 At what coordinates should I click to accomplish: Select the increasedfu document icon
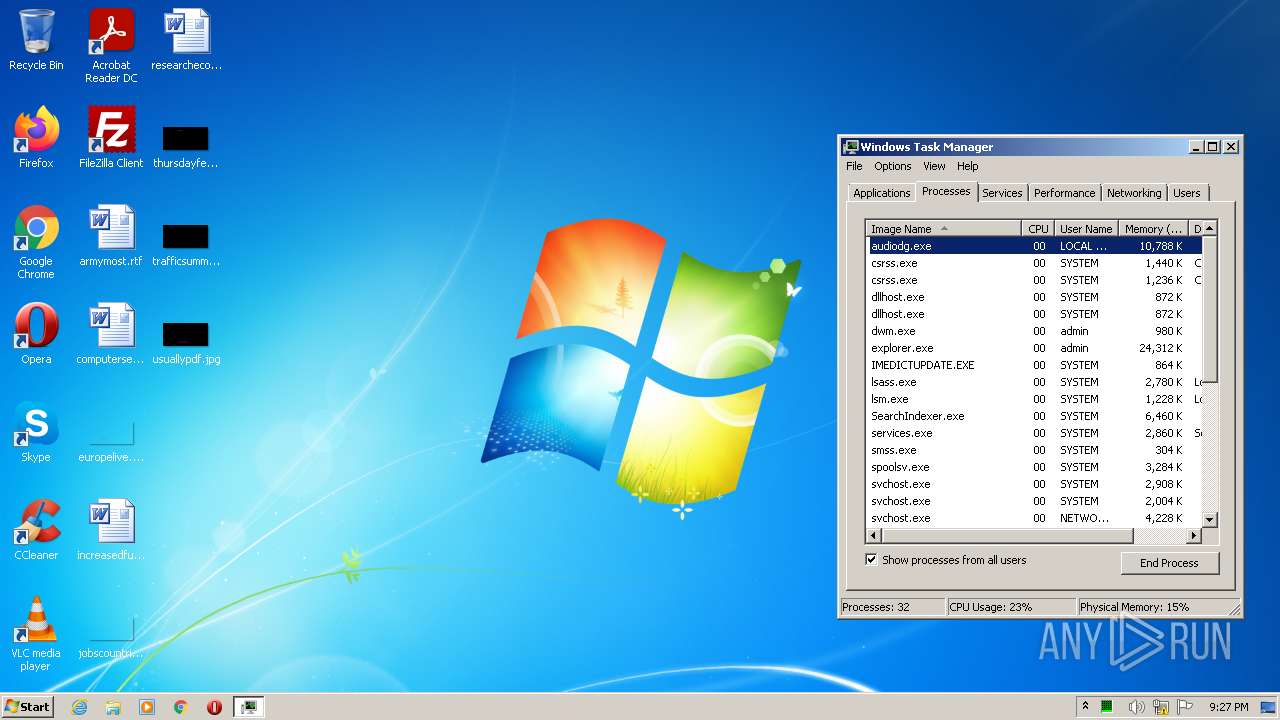point(111,530)
